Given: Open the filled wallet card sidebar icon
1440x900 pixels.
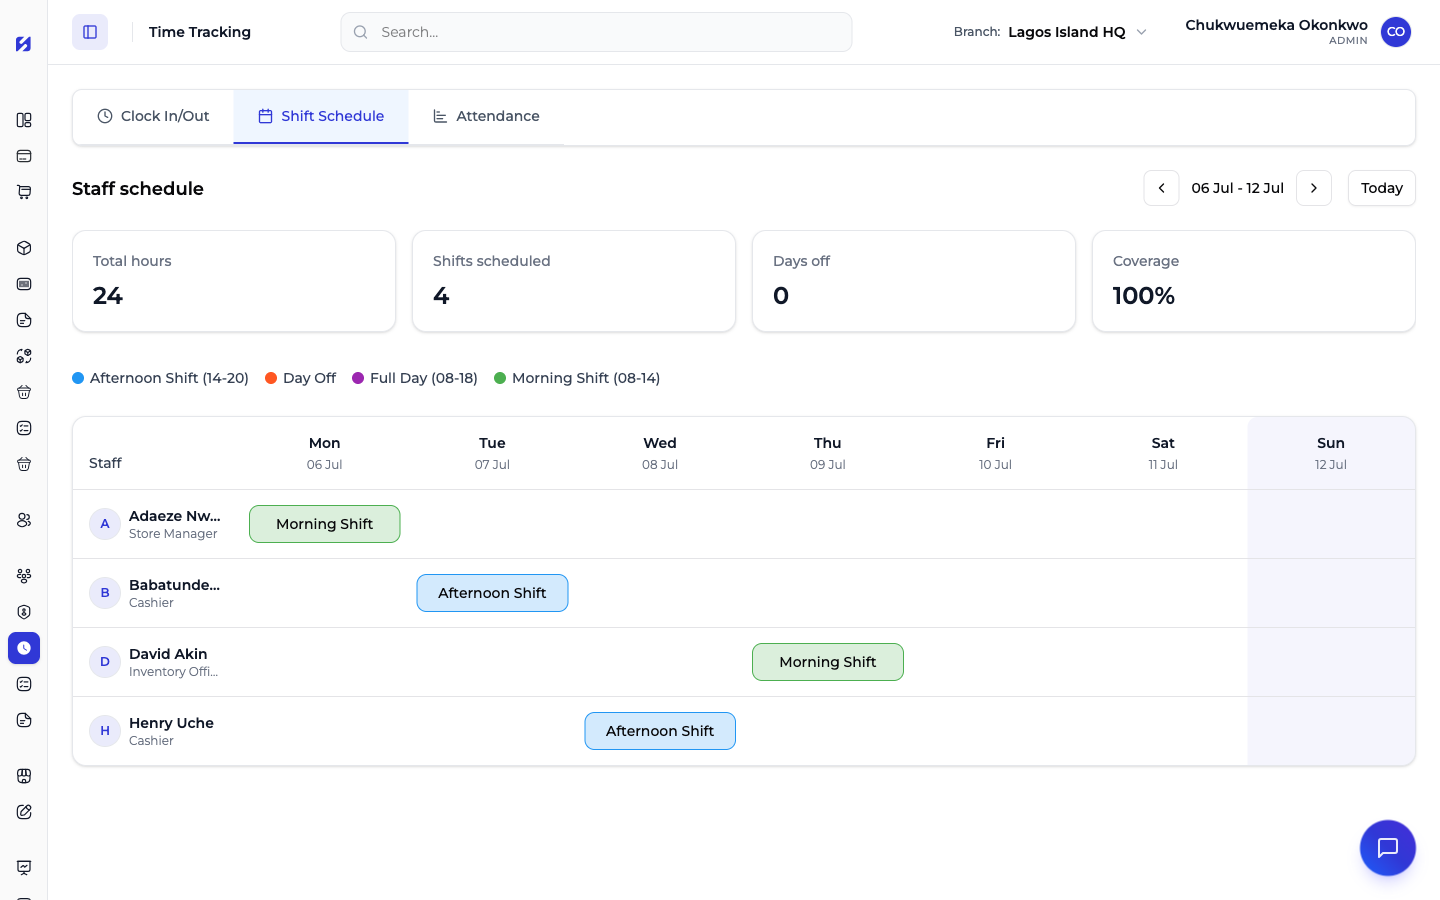Looking at the screenshot, I should point(24,284).
